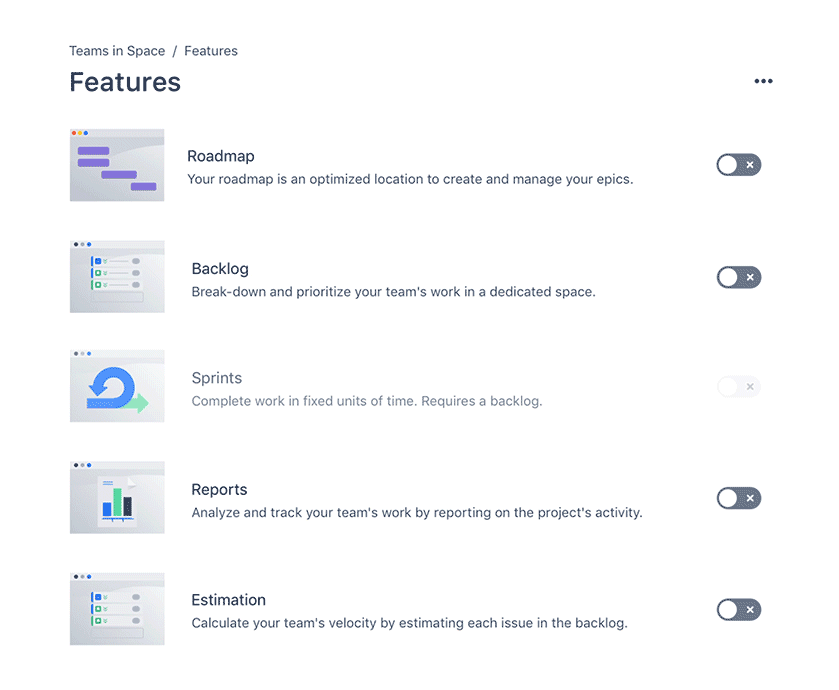Enable the Roadmap toggle switch
839x690 pixels.
click(x=738, y=165)
